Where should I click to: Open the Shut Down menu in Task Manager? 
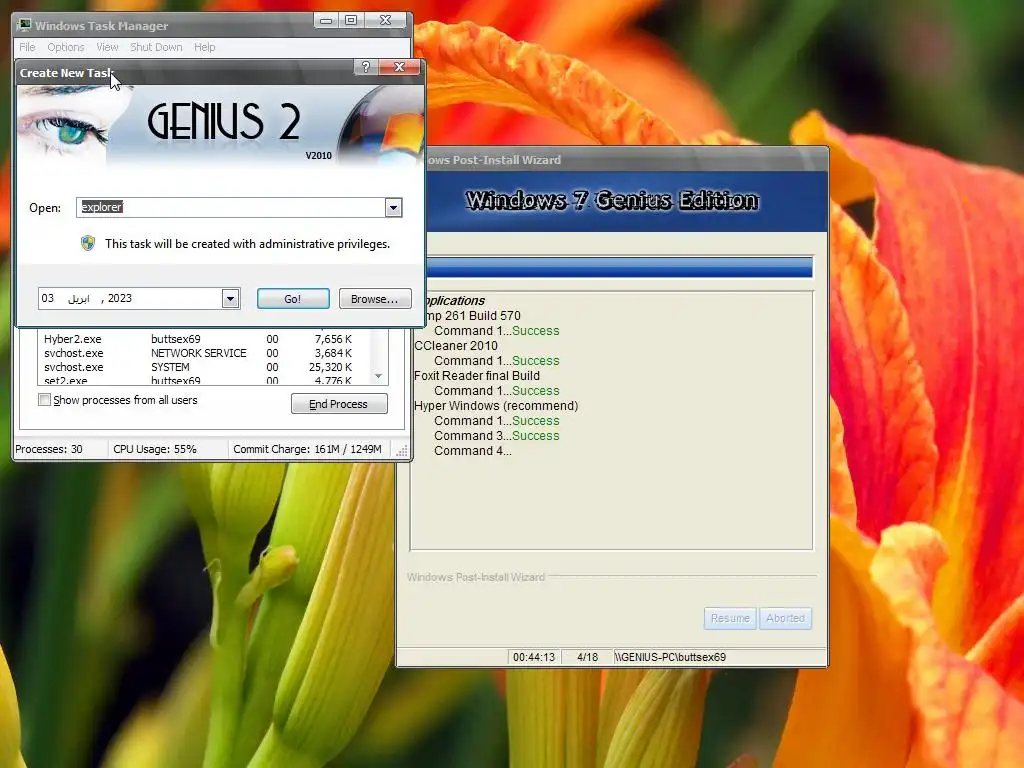pyautogui.click(x=156, y=47)
